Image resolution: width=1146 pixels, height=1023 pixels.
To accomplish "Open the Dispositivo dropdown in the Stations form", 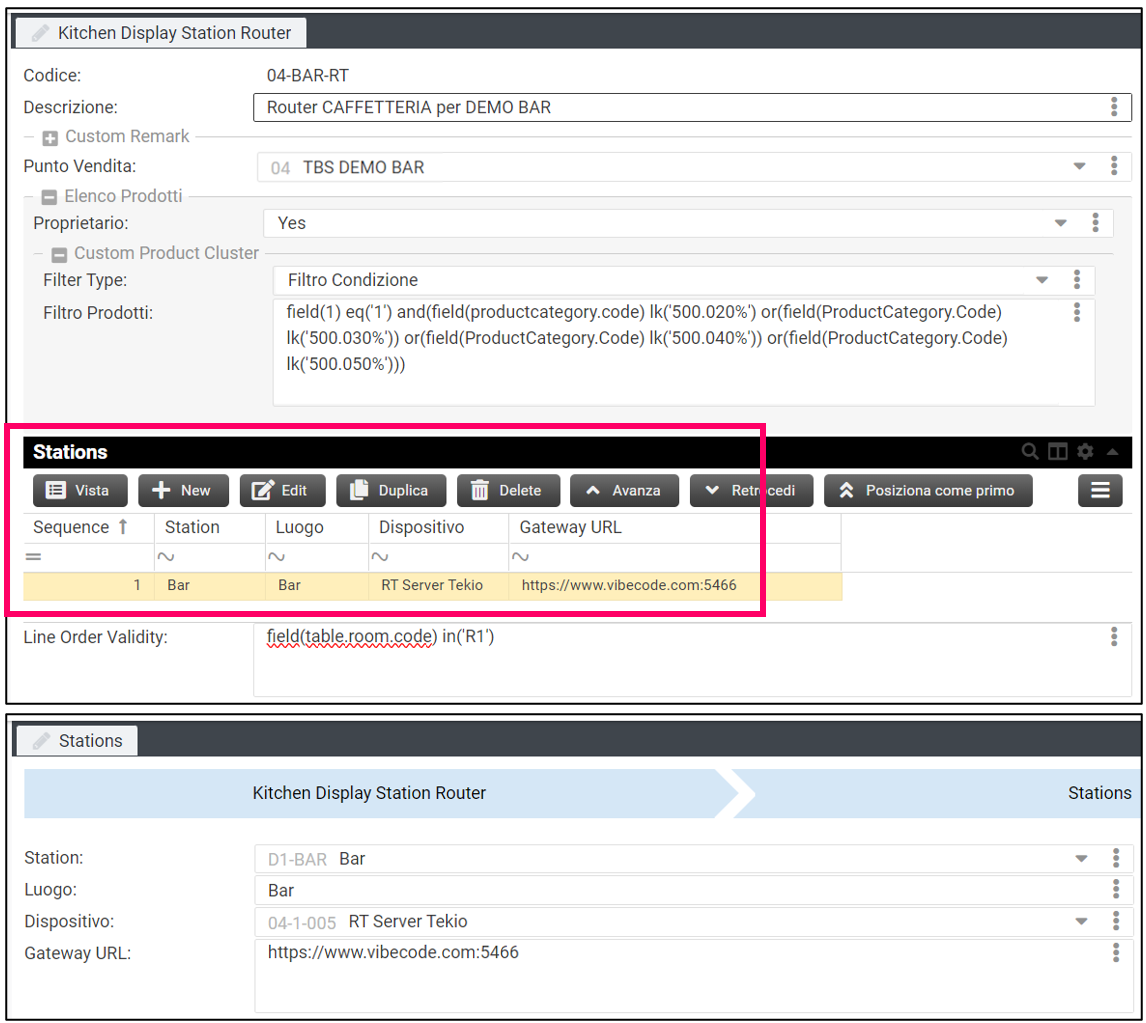I will (1081, 922).
